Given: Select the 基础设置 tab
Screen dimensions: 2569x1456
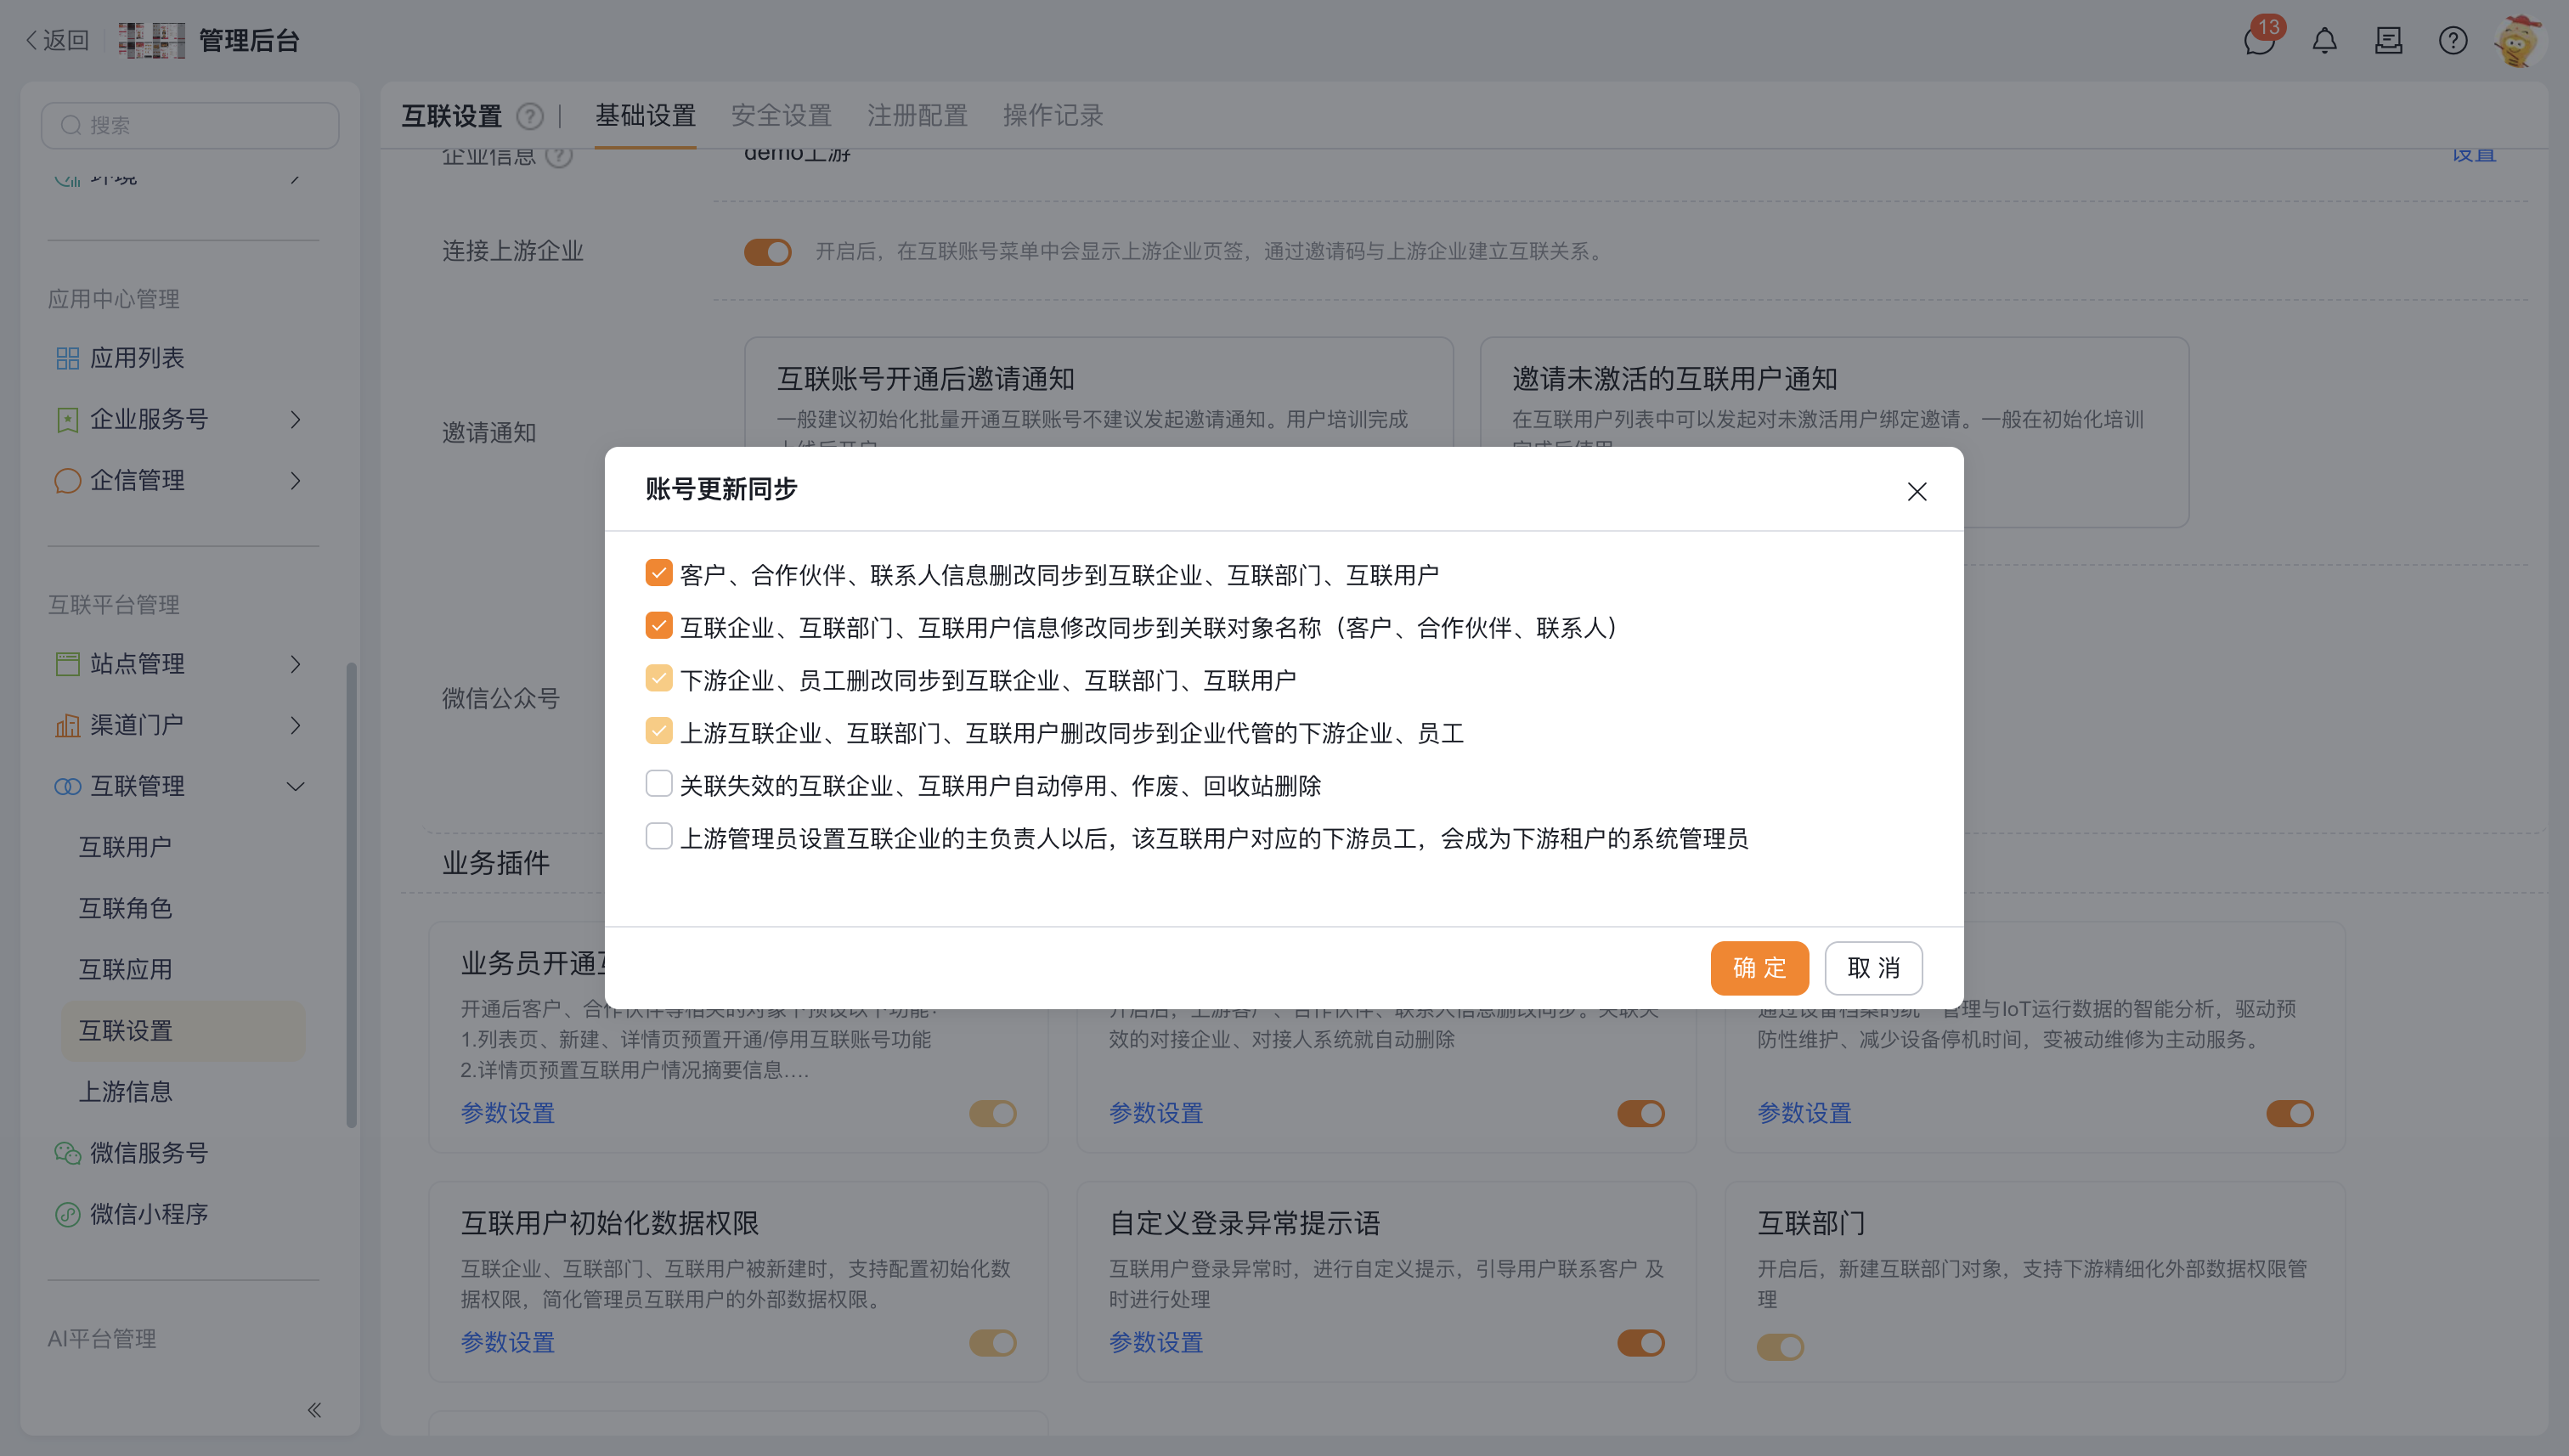Looking at the screenshot, I should 645,116.
